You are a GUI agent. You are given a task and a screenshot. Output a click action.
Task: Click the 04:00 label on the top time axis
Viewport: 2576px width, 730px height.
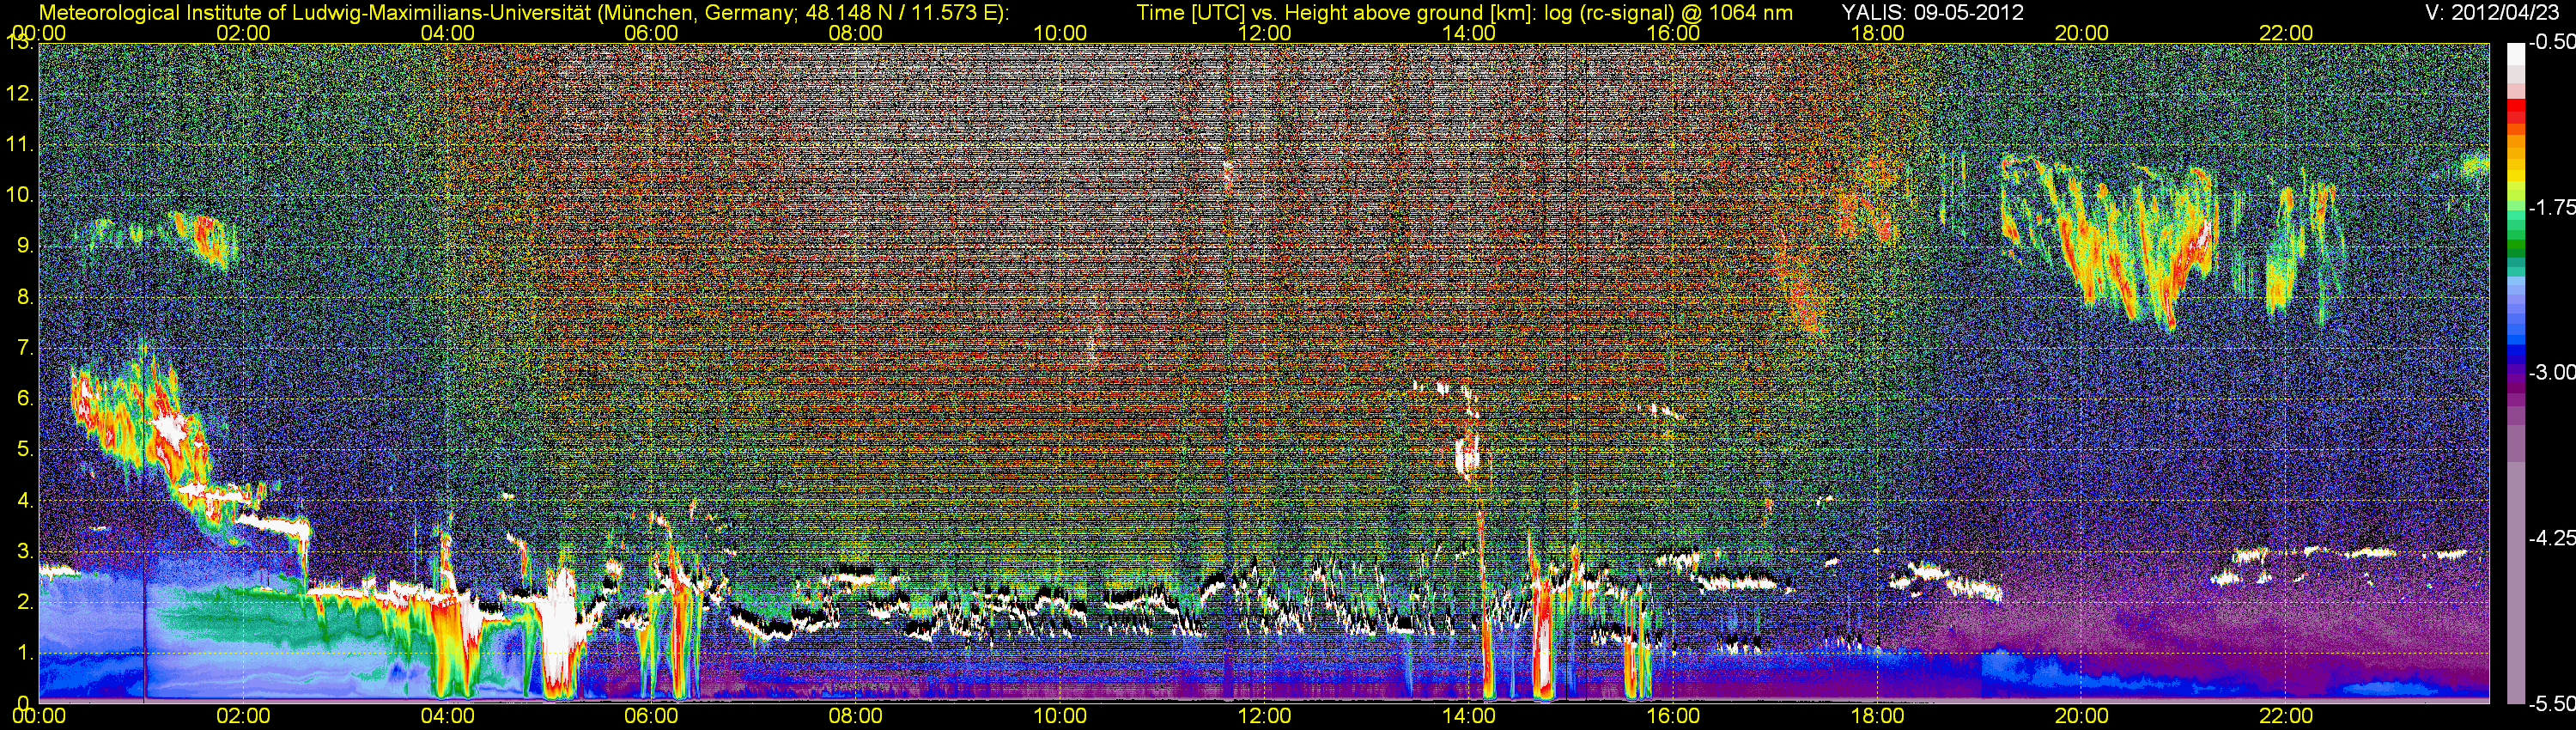(x=447, y=33)
